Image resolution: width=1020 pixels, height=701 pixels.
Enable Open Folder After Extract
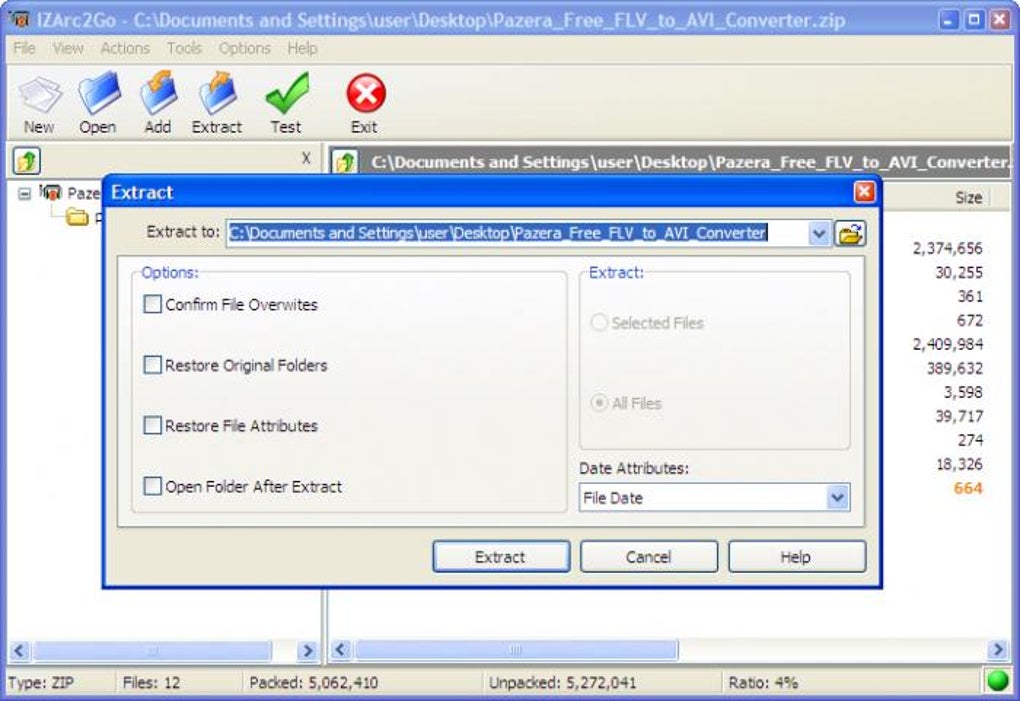[152, 486]
